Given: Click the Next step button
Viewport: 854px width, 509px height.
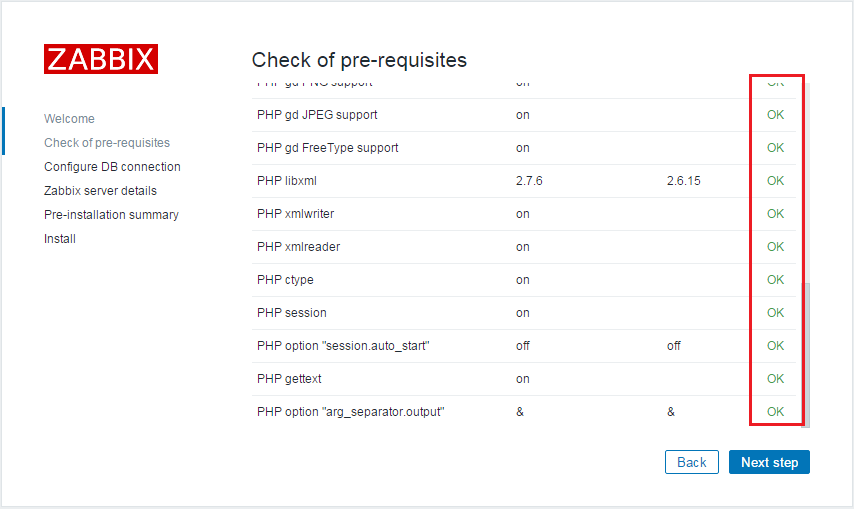Looking at the screenshot, I should (769, 462).
